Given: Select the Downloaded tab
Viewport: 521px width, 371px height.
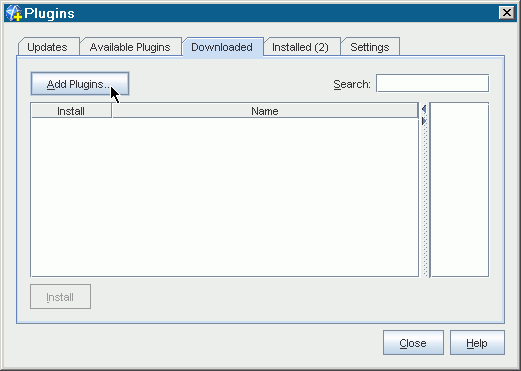Looking at the screenshot, I should pyautogui.click(x=222, y=47).
